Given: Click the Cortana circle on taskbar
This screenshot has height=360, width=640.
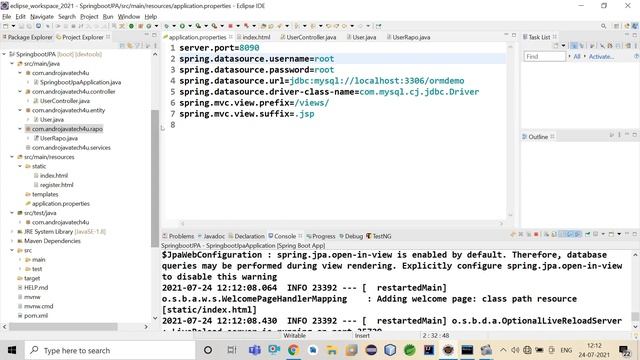Looking at the screenshot, I should point(208,350).
